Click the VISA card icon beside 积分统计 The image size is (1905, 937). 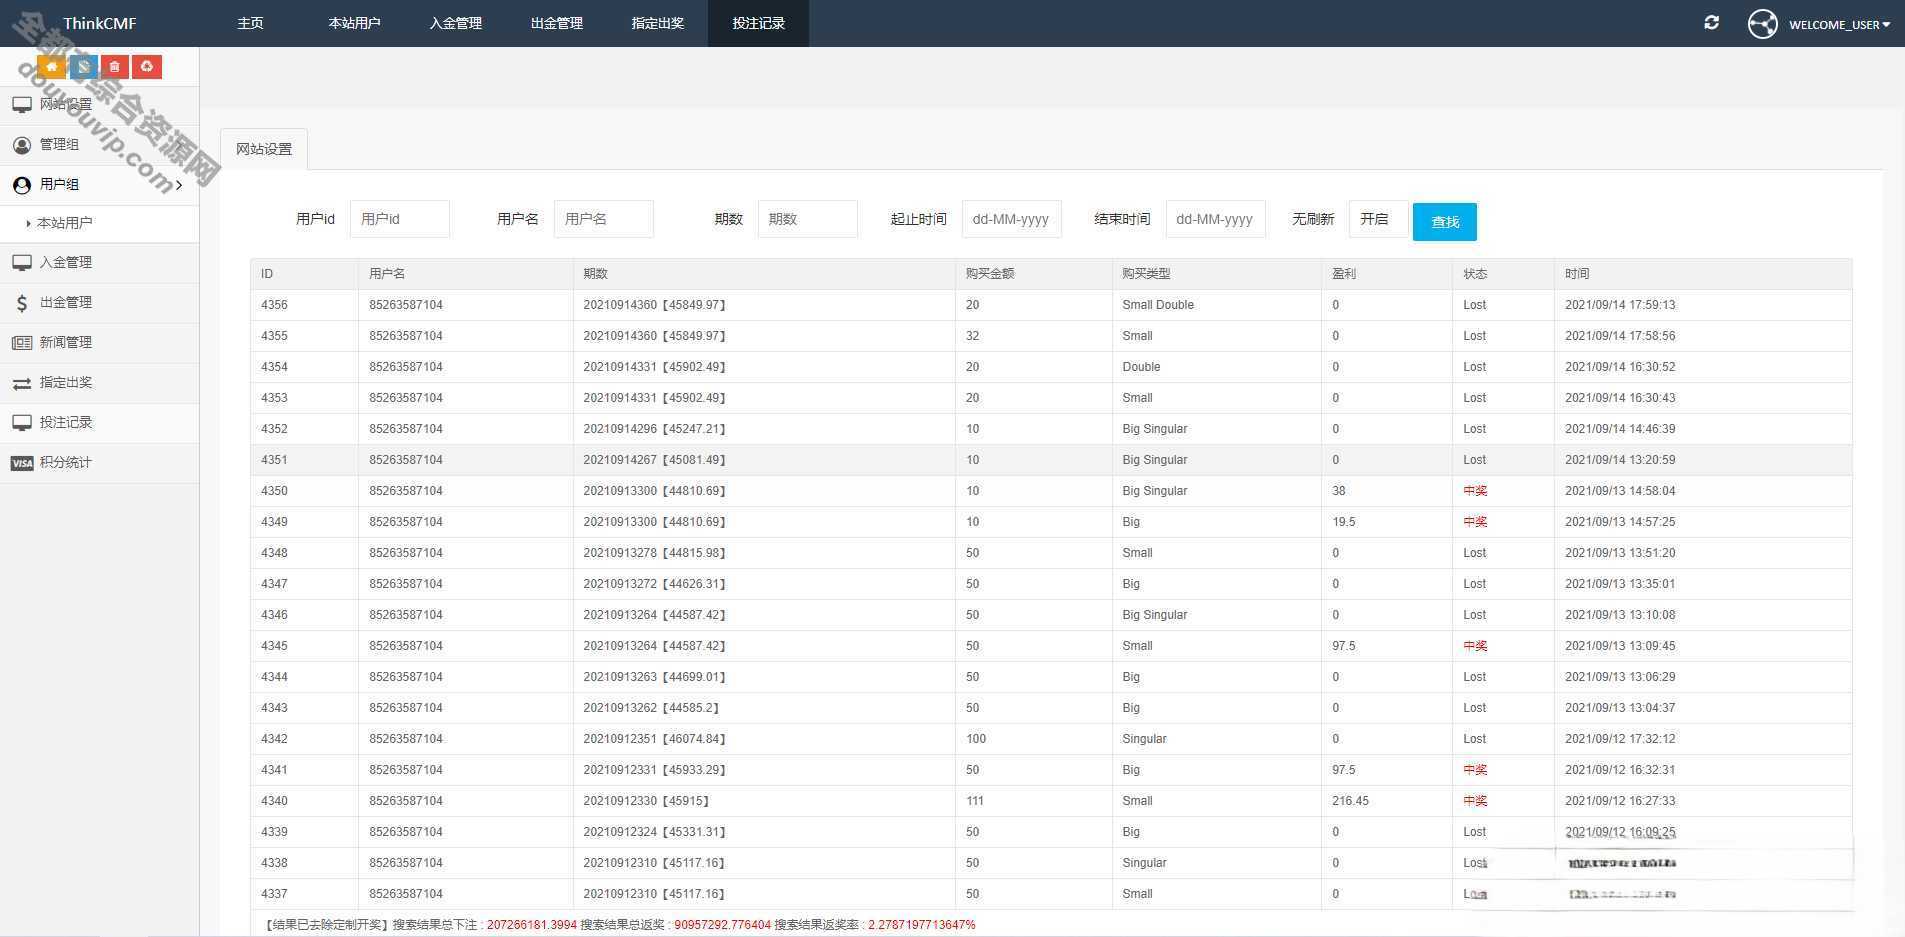point(22,463)
